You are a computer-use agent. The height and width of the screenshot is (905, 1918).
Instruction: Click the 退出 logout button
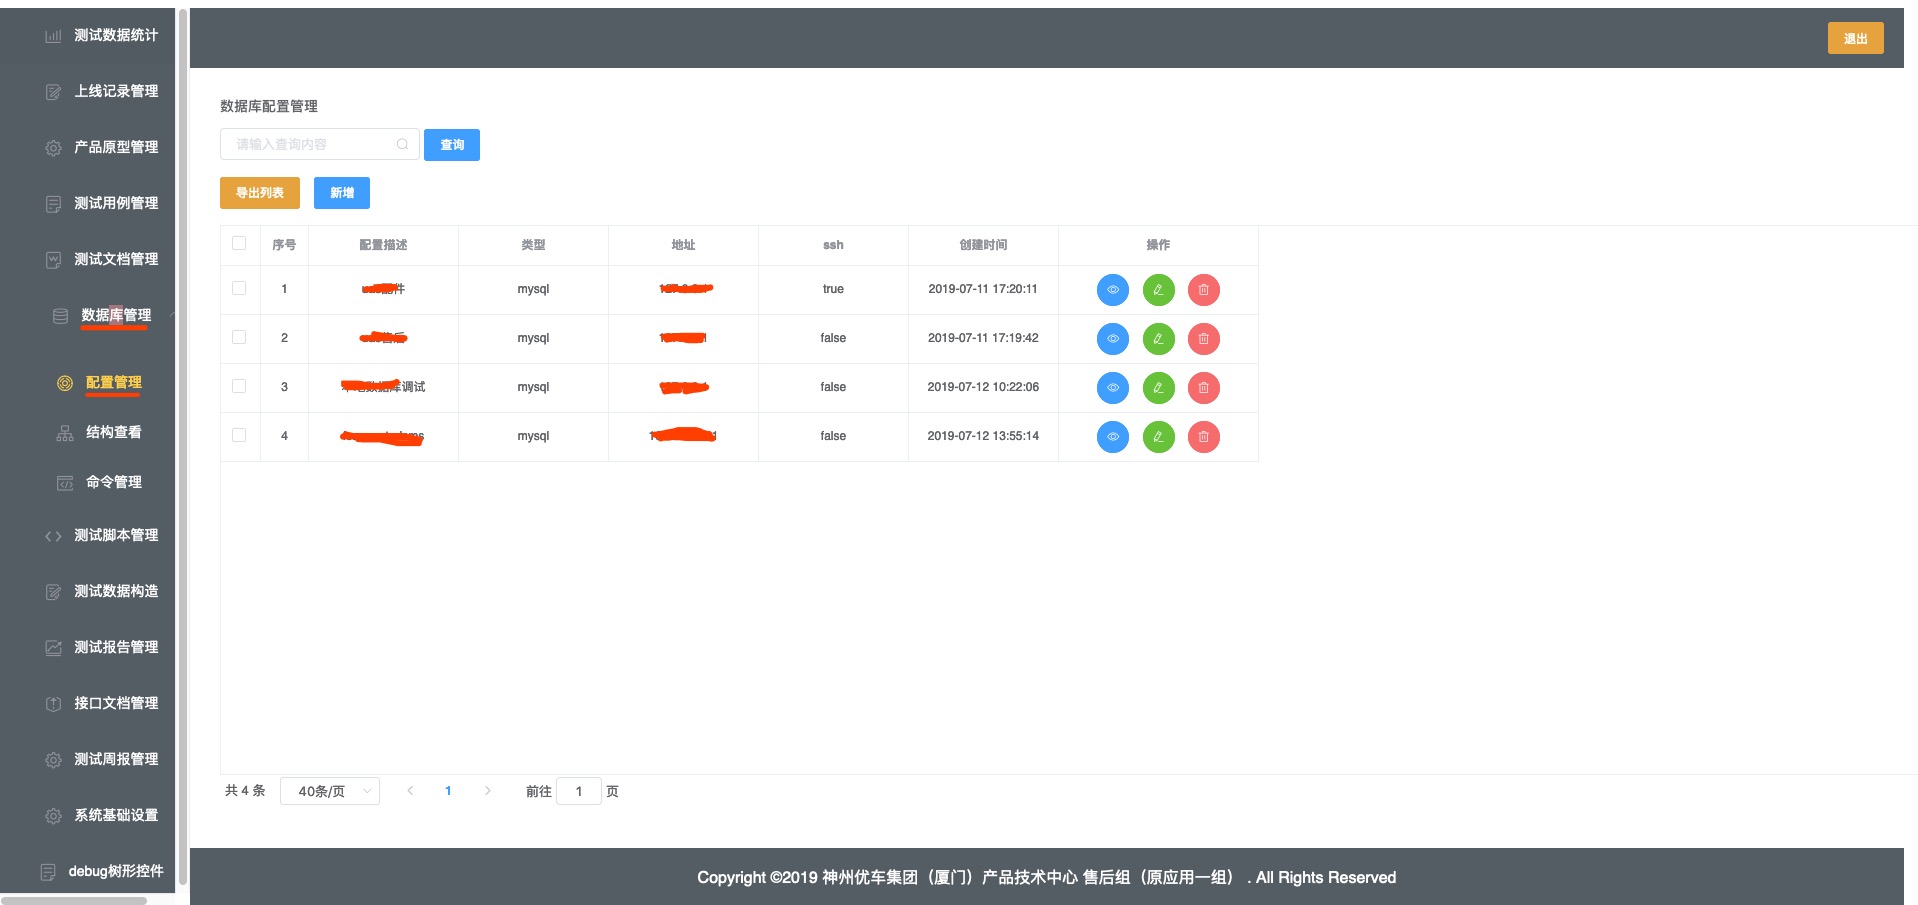click(1856, 38)
